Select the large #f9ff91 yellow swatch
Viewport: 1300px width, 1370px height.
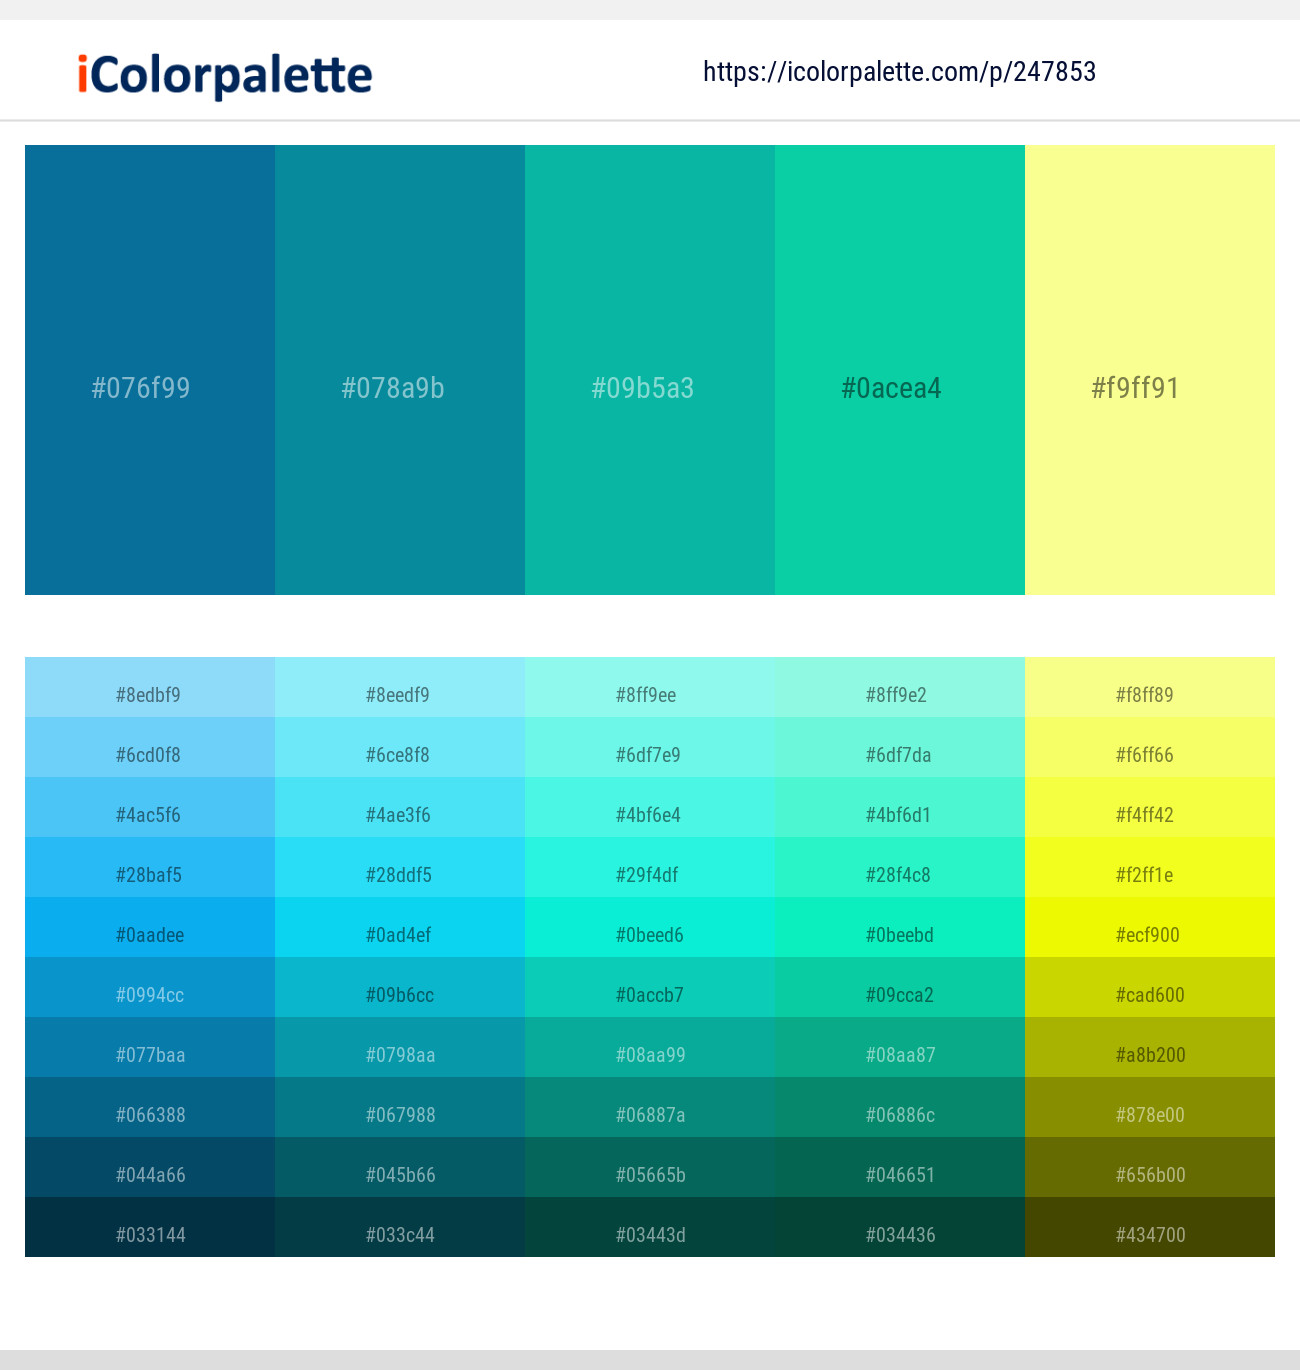click(1150, 370)
